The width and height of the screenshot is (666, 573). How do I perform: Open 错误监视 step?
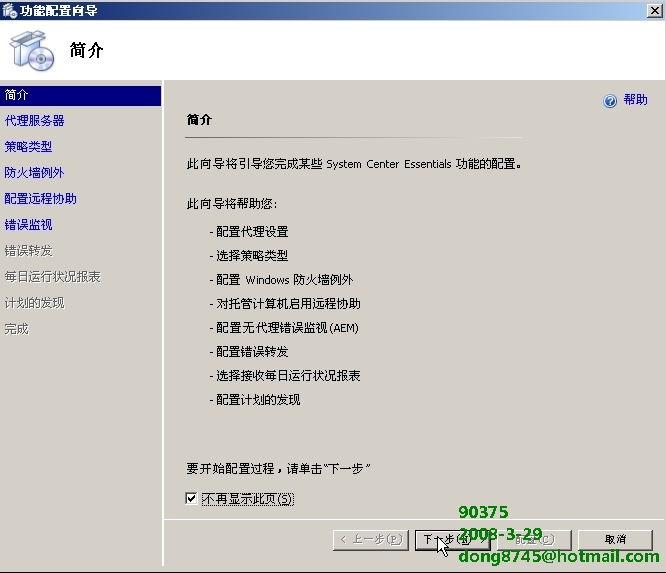click(28, 225)
